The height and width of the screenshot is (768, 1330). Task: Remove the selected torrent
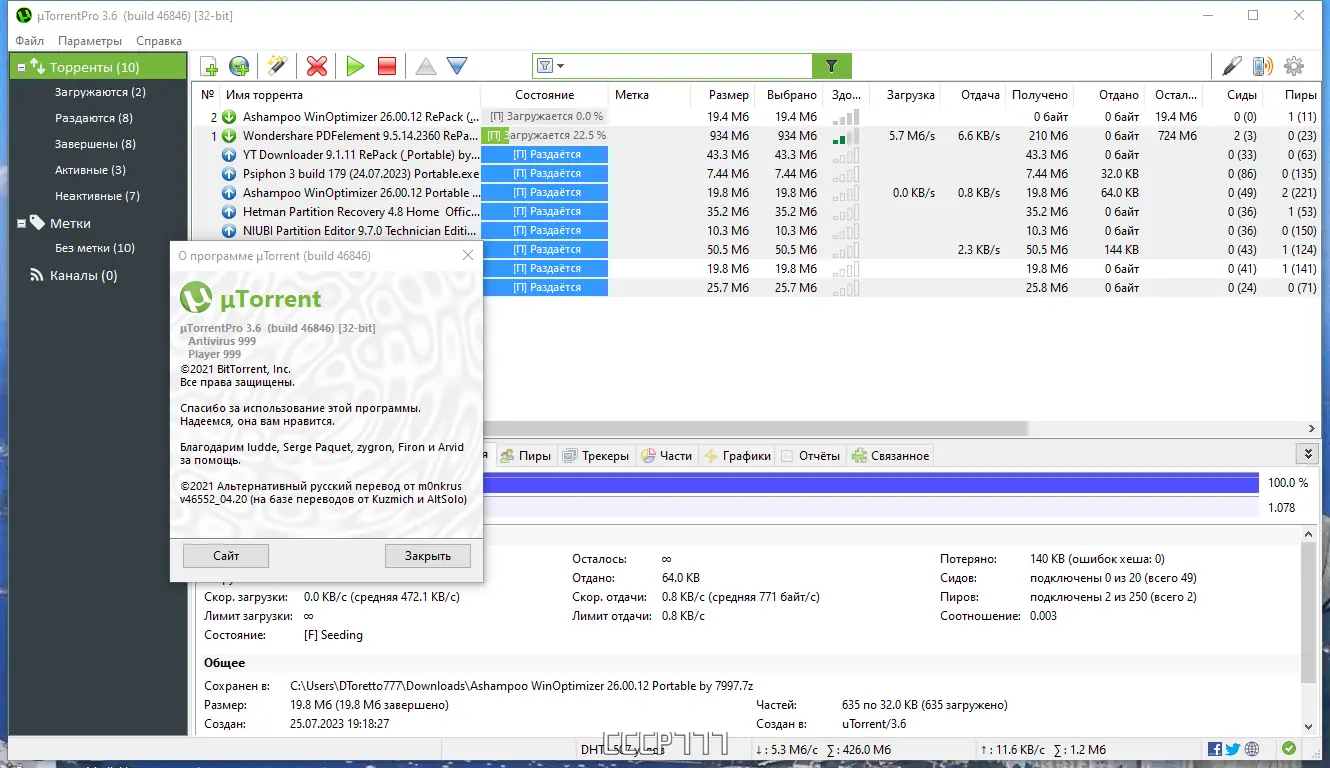pyautogui.click(x=316, y=65)
